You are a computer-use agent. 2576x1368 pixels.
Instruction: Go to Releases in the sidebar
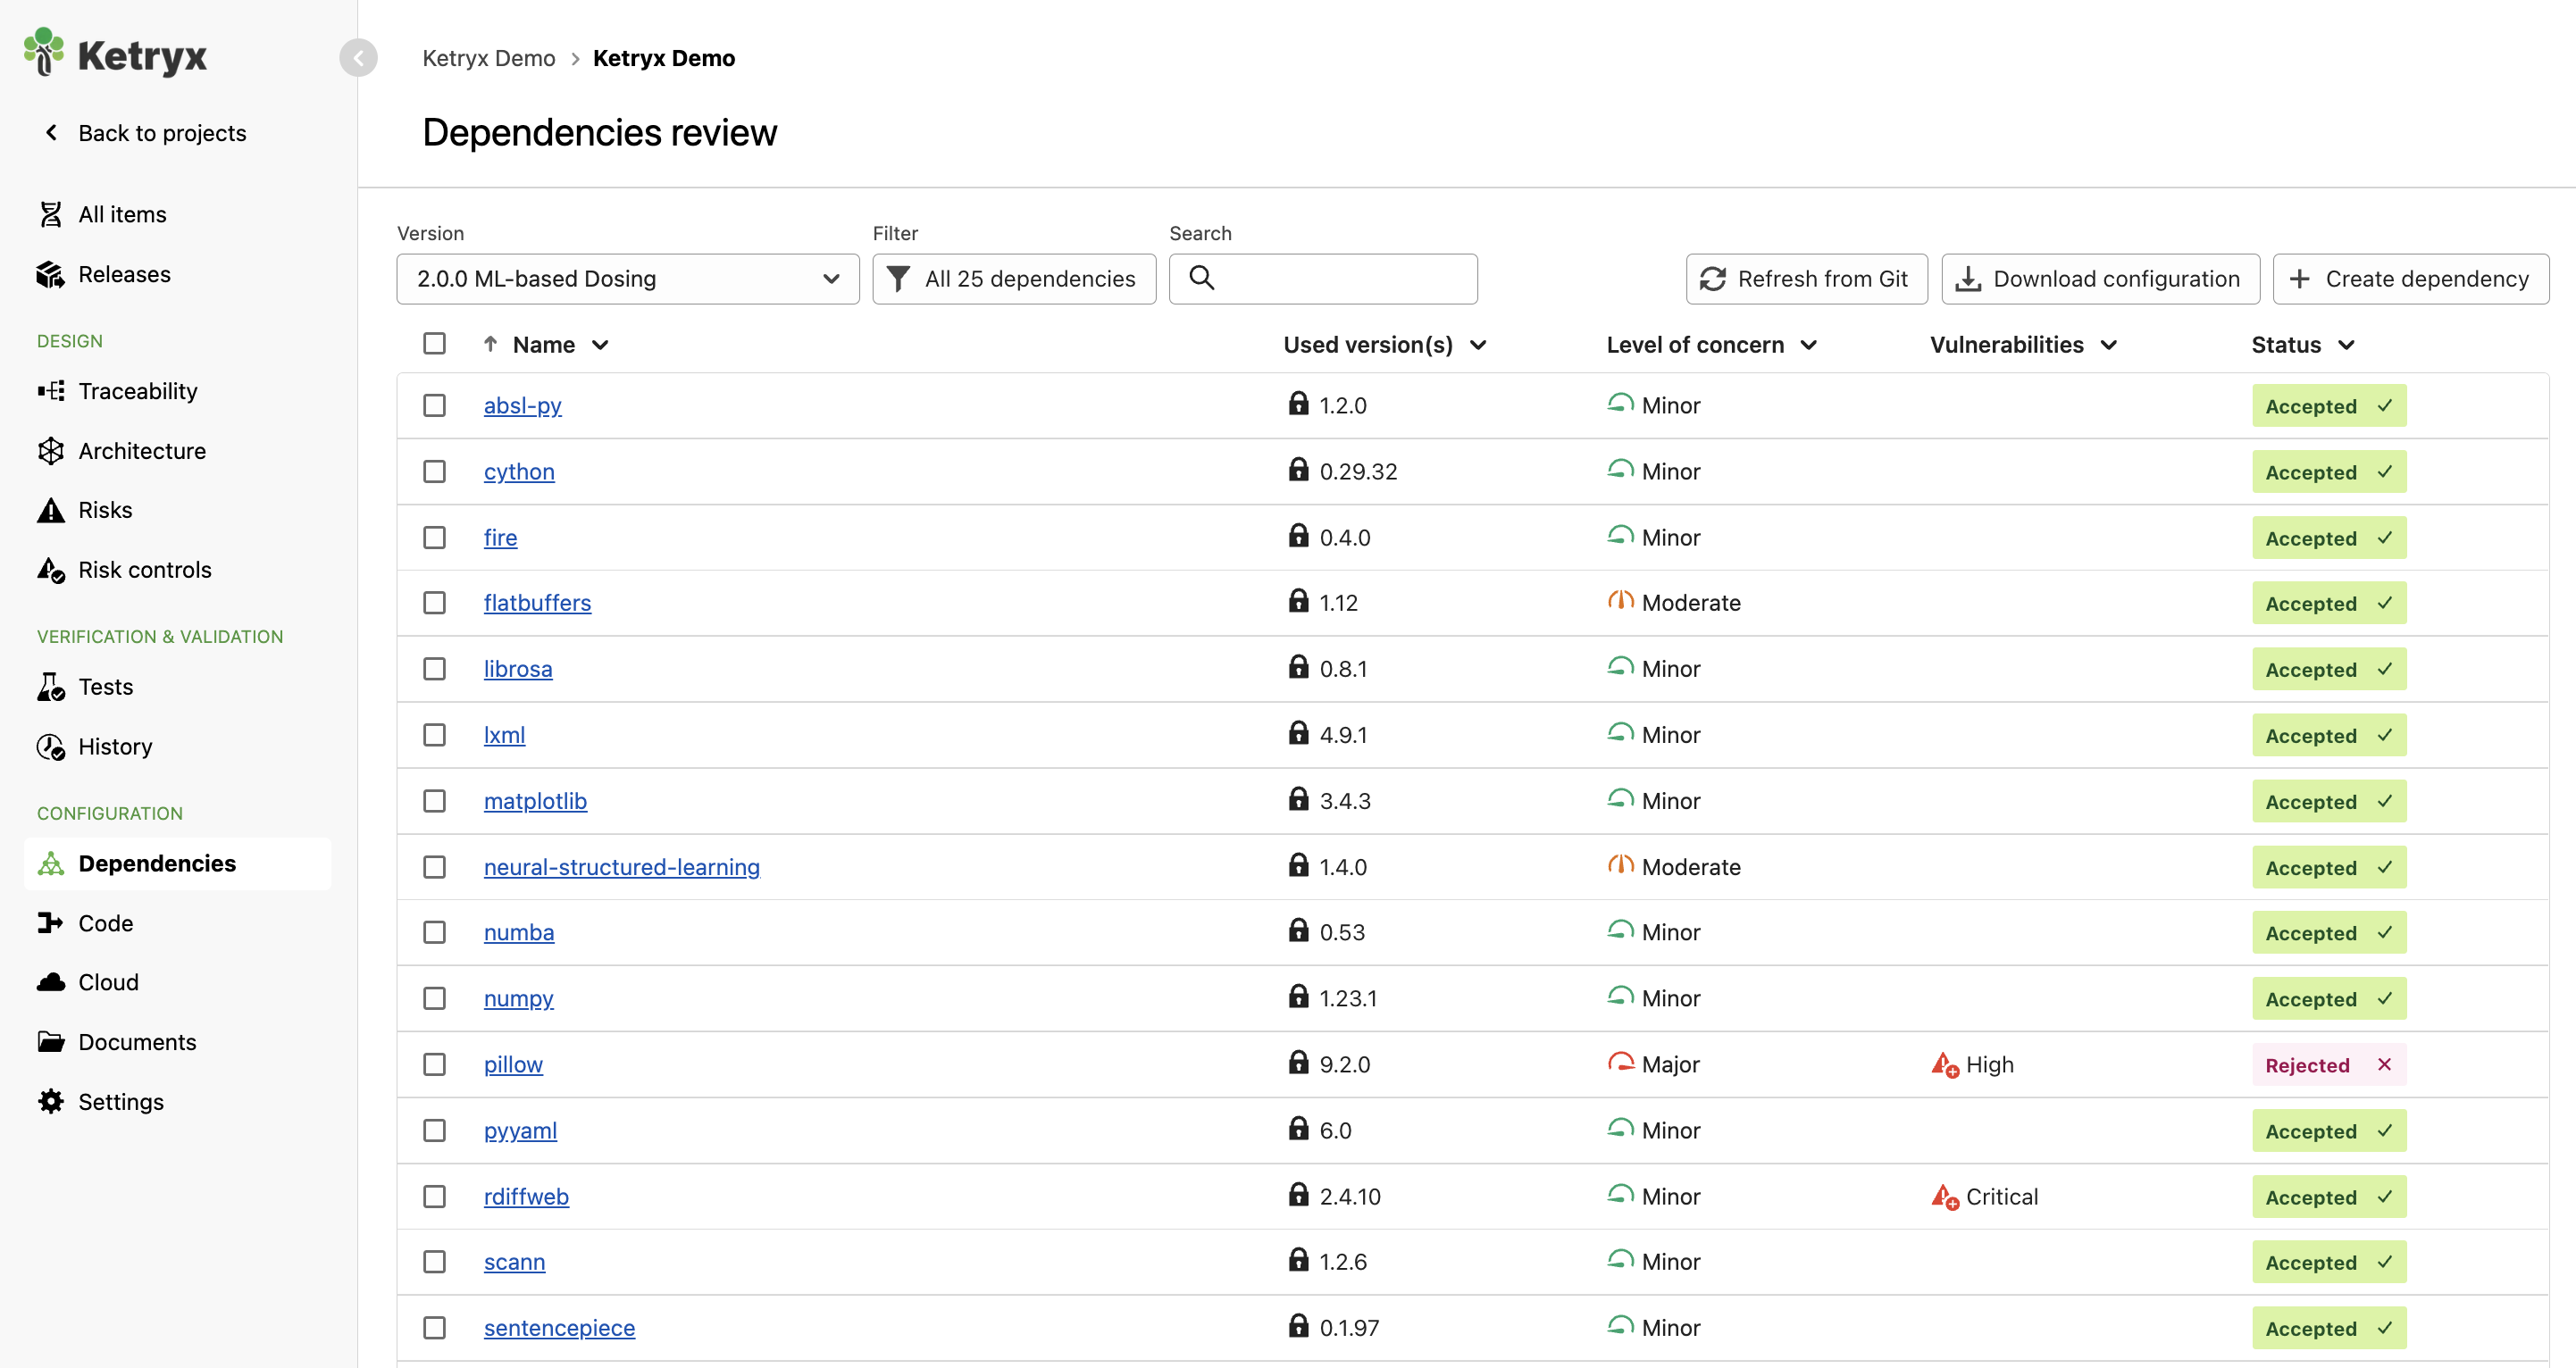tap(124, 274)
